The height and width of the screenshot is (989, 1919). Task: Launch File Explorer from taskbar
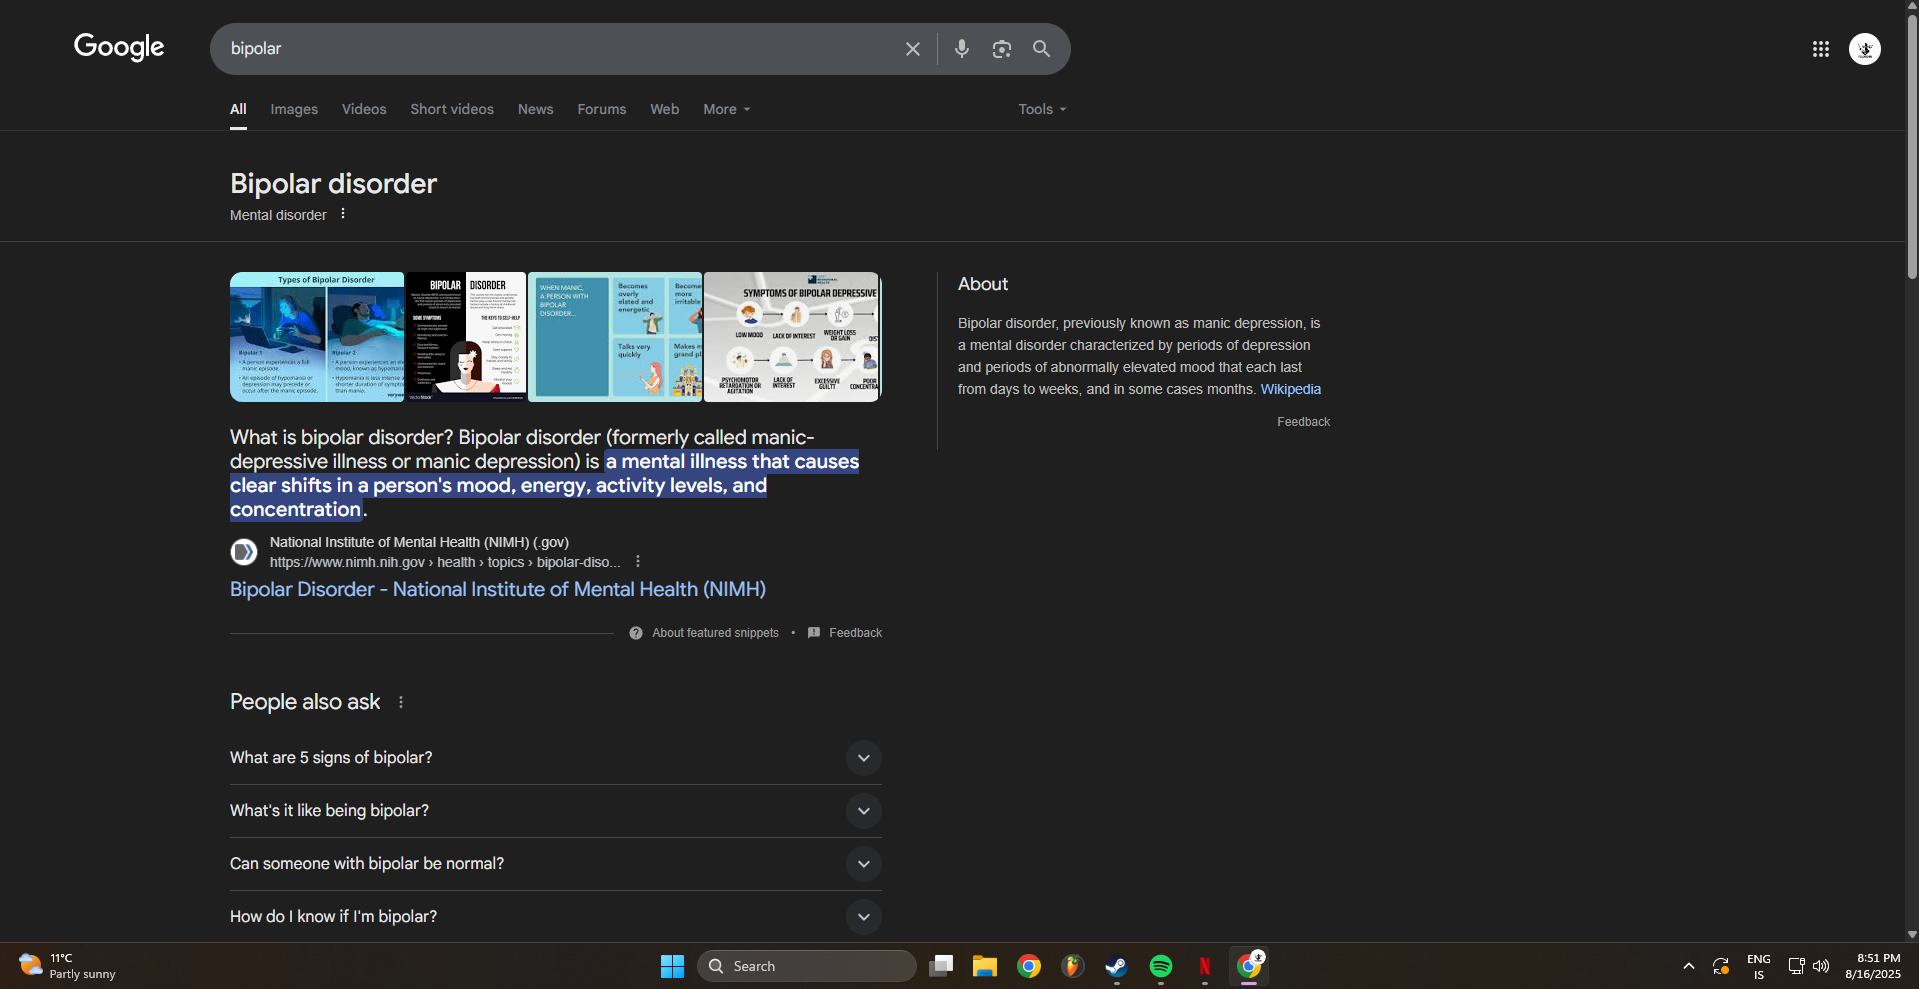pos(985,966)
